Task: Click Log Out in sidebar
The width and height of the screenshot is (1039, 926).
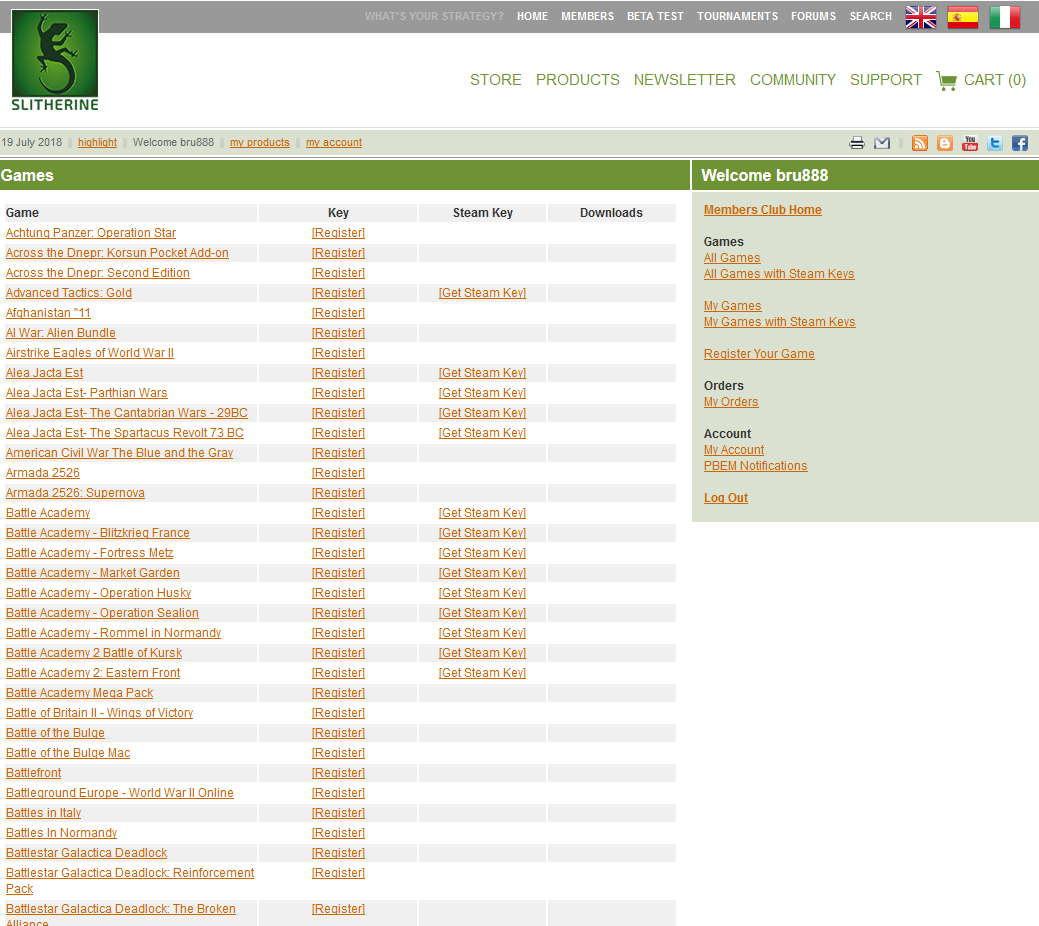Action: (x=725, y=498)
